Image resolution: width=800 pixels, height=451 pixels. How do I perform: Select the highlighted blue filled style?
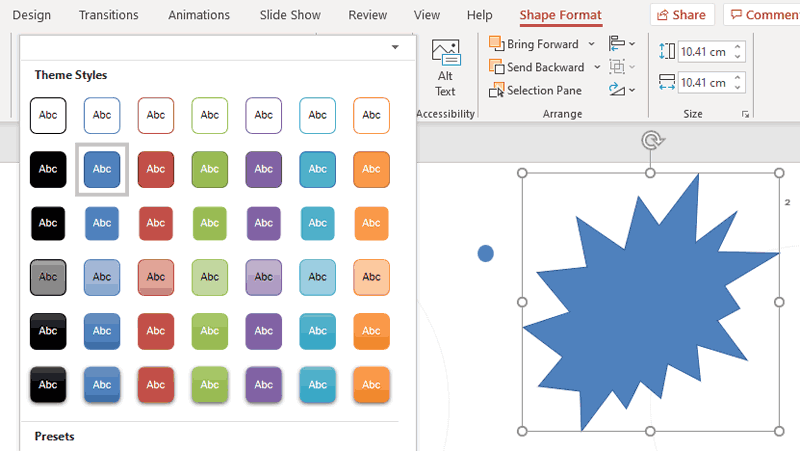click(x=102, y=169)
